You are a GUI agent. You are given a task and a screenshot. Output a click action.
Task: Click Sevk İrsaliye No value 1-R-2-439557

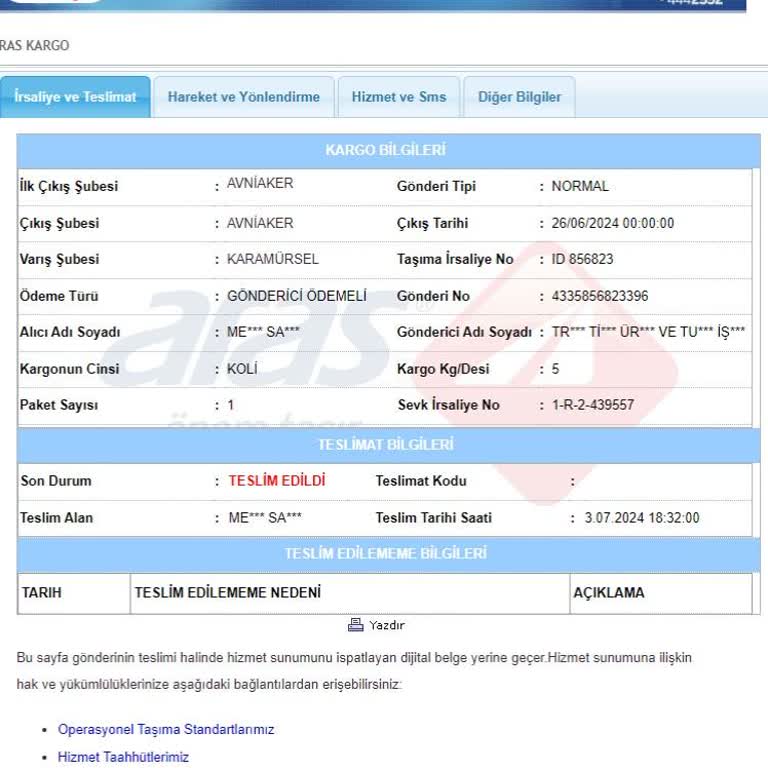point(593,405)
